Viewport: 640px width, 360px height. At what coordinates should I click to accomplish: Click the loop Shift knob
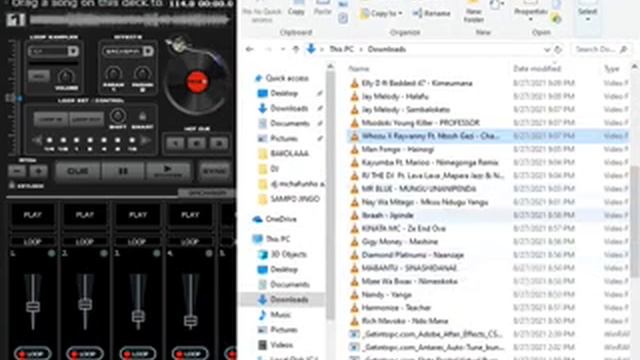(118, 116)
